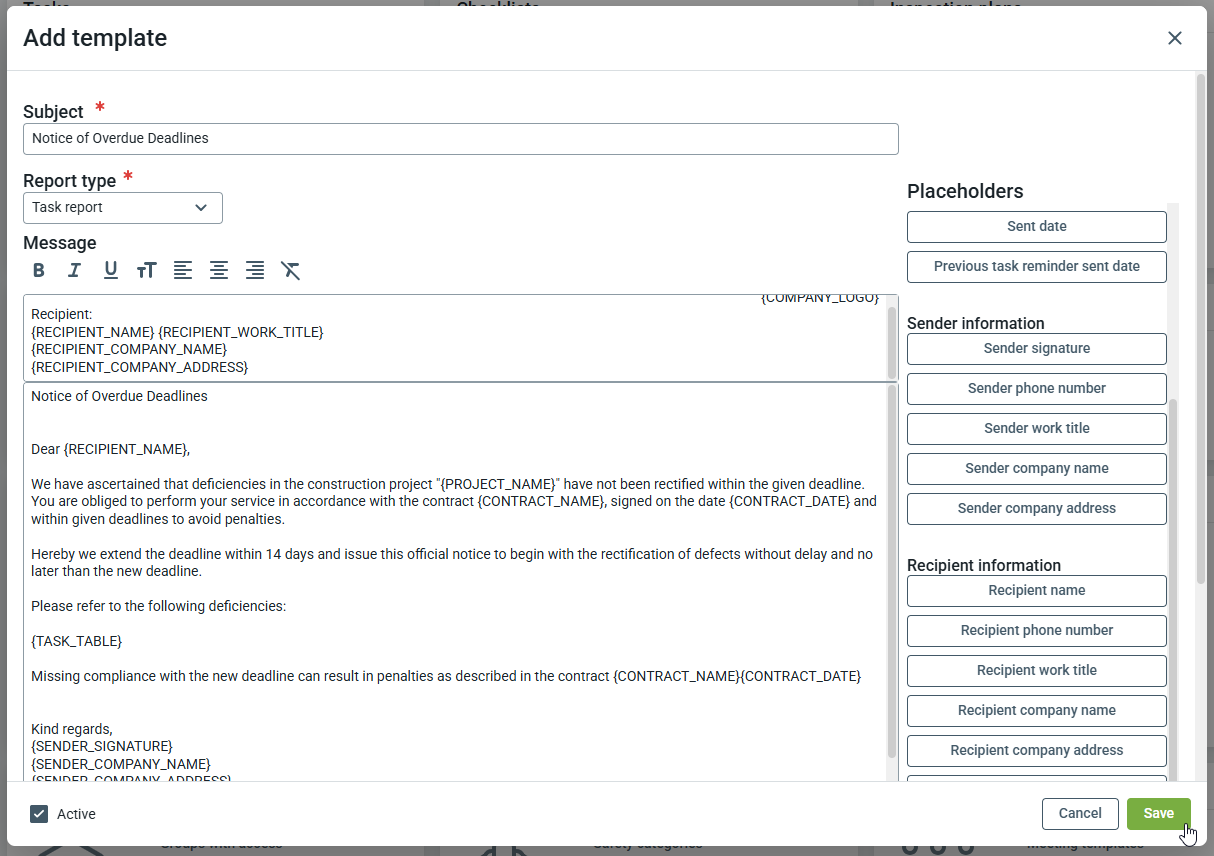Align message text to the right

pyautogui.click(x=255, y=270)
